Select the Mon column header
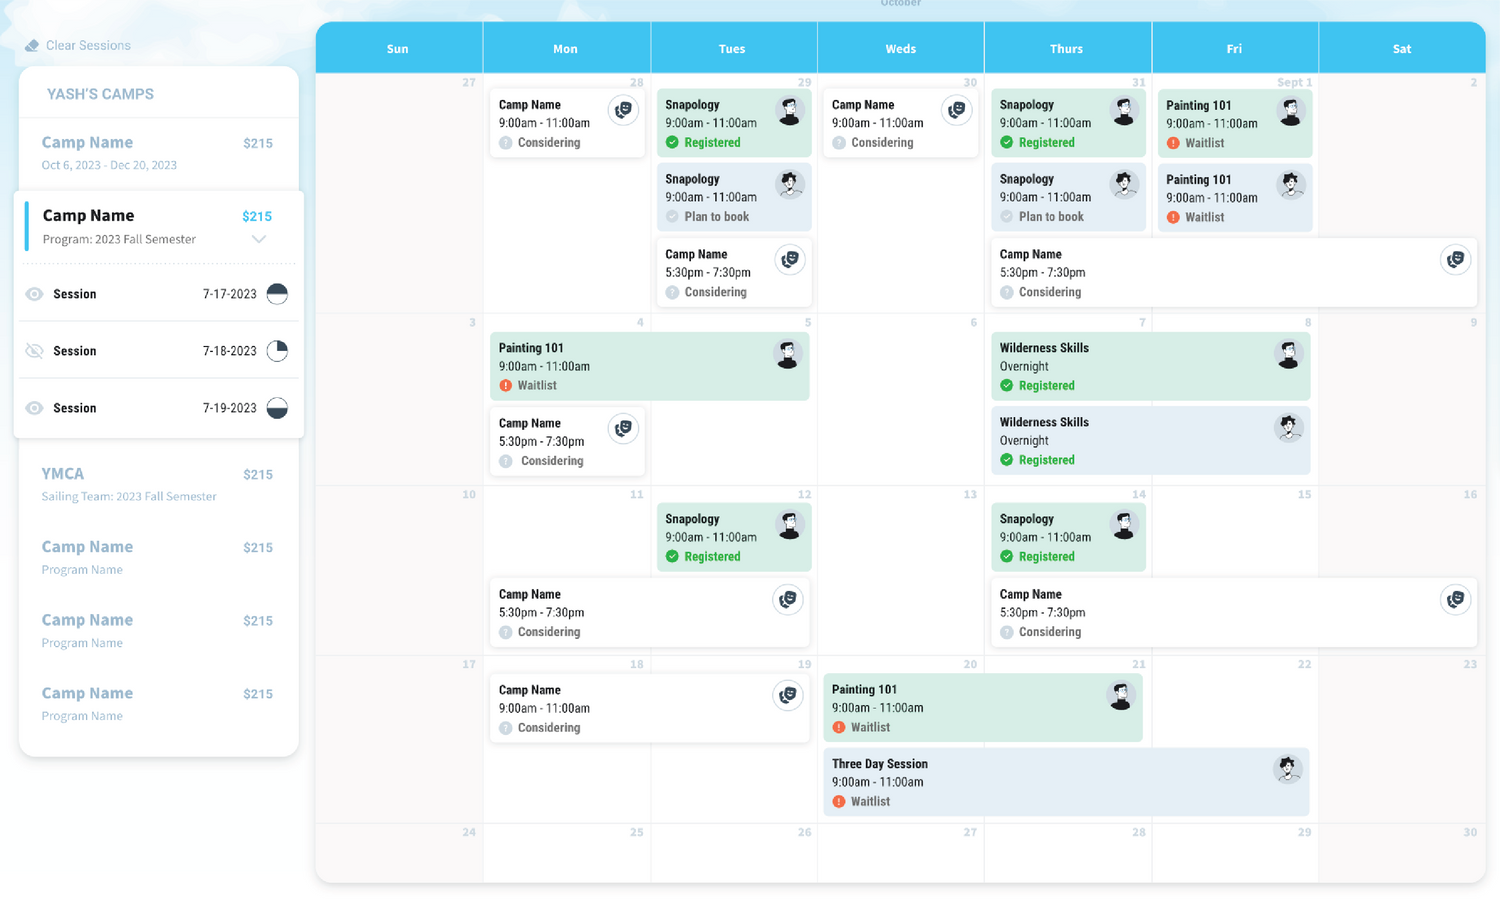 565,49
